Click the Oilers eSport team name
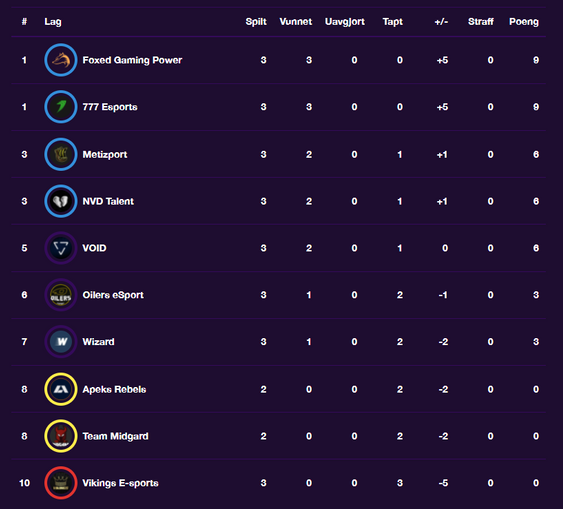The height and width of the screenshot is (509, 563). point(113,295)
